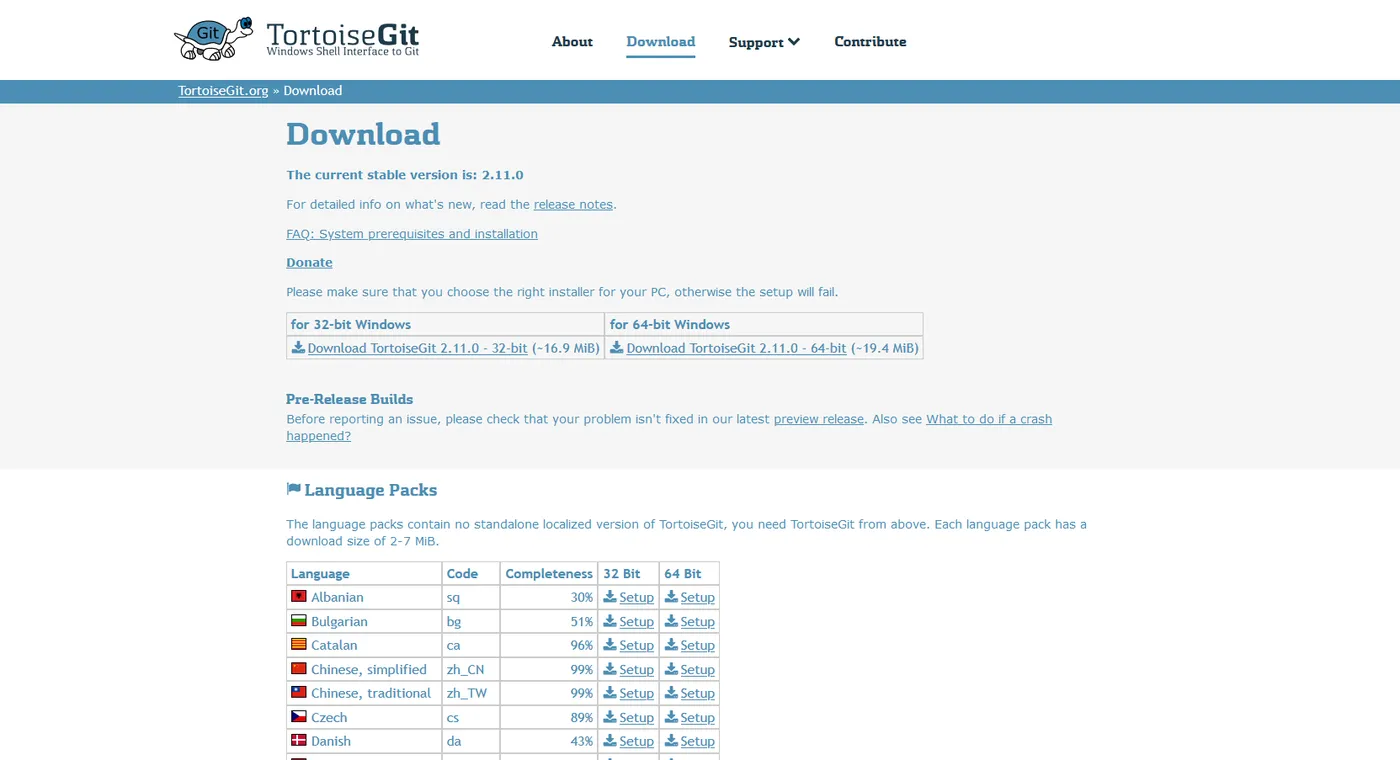
Task: Click 64 Bit Setup link for Chinese traditional
Action: pos(697,693)
